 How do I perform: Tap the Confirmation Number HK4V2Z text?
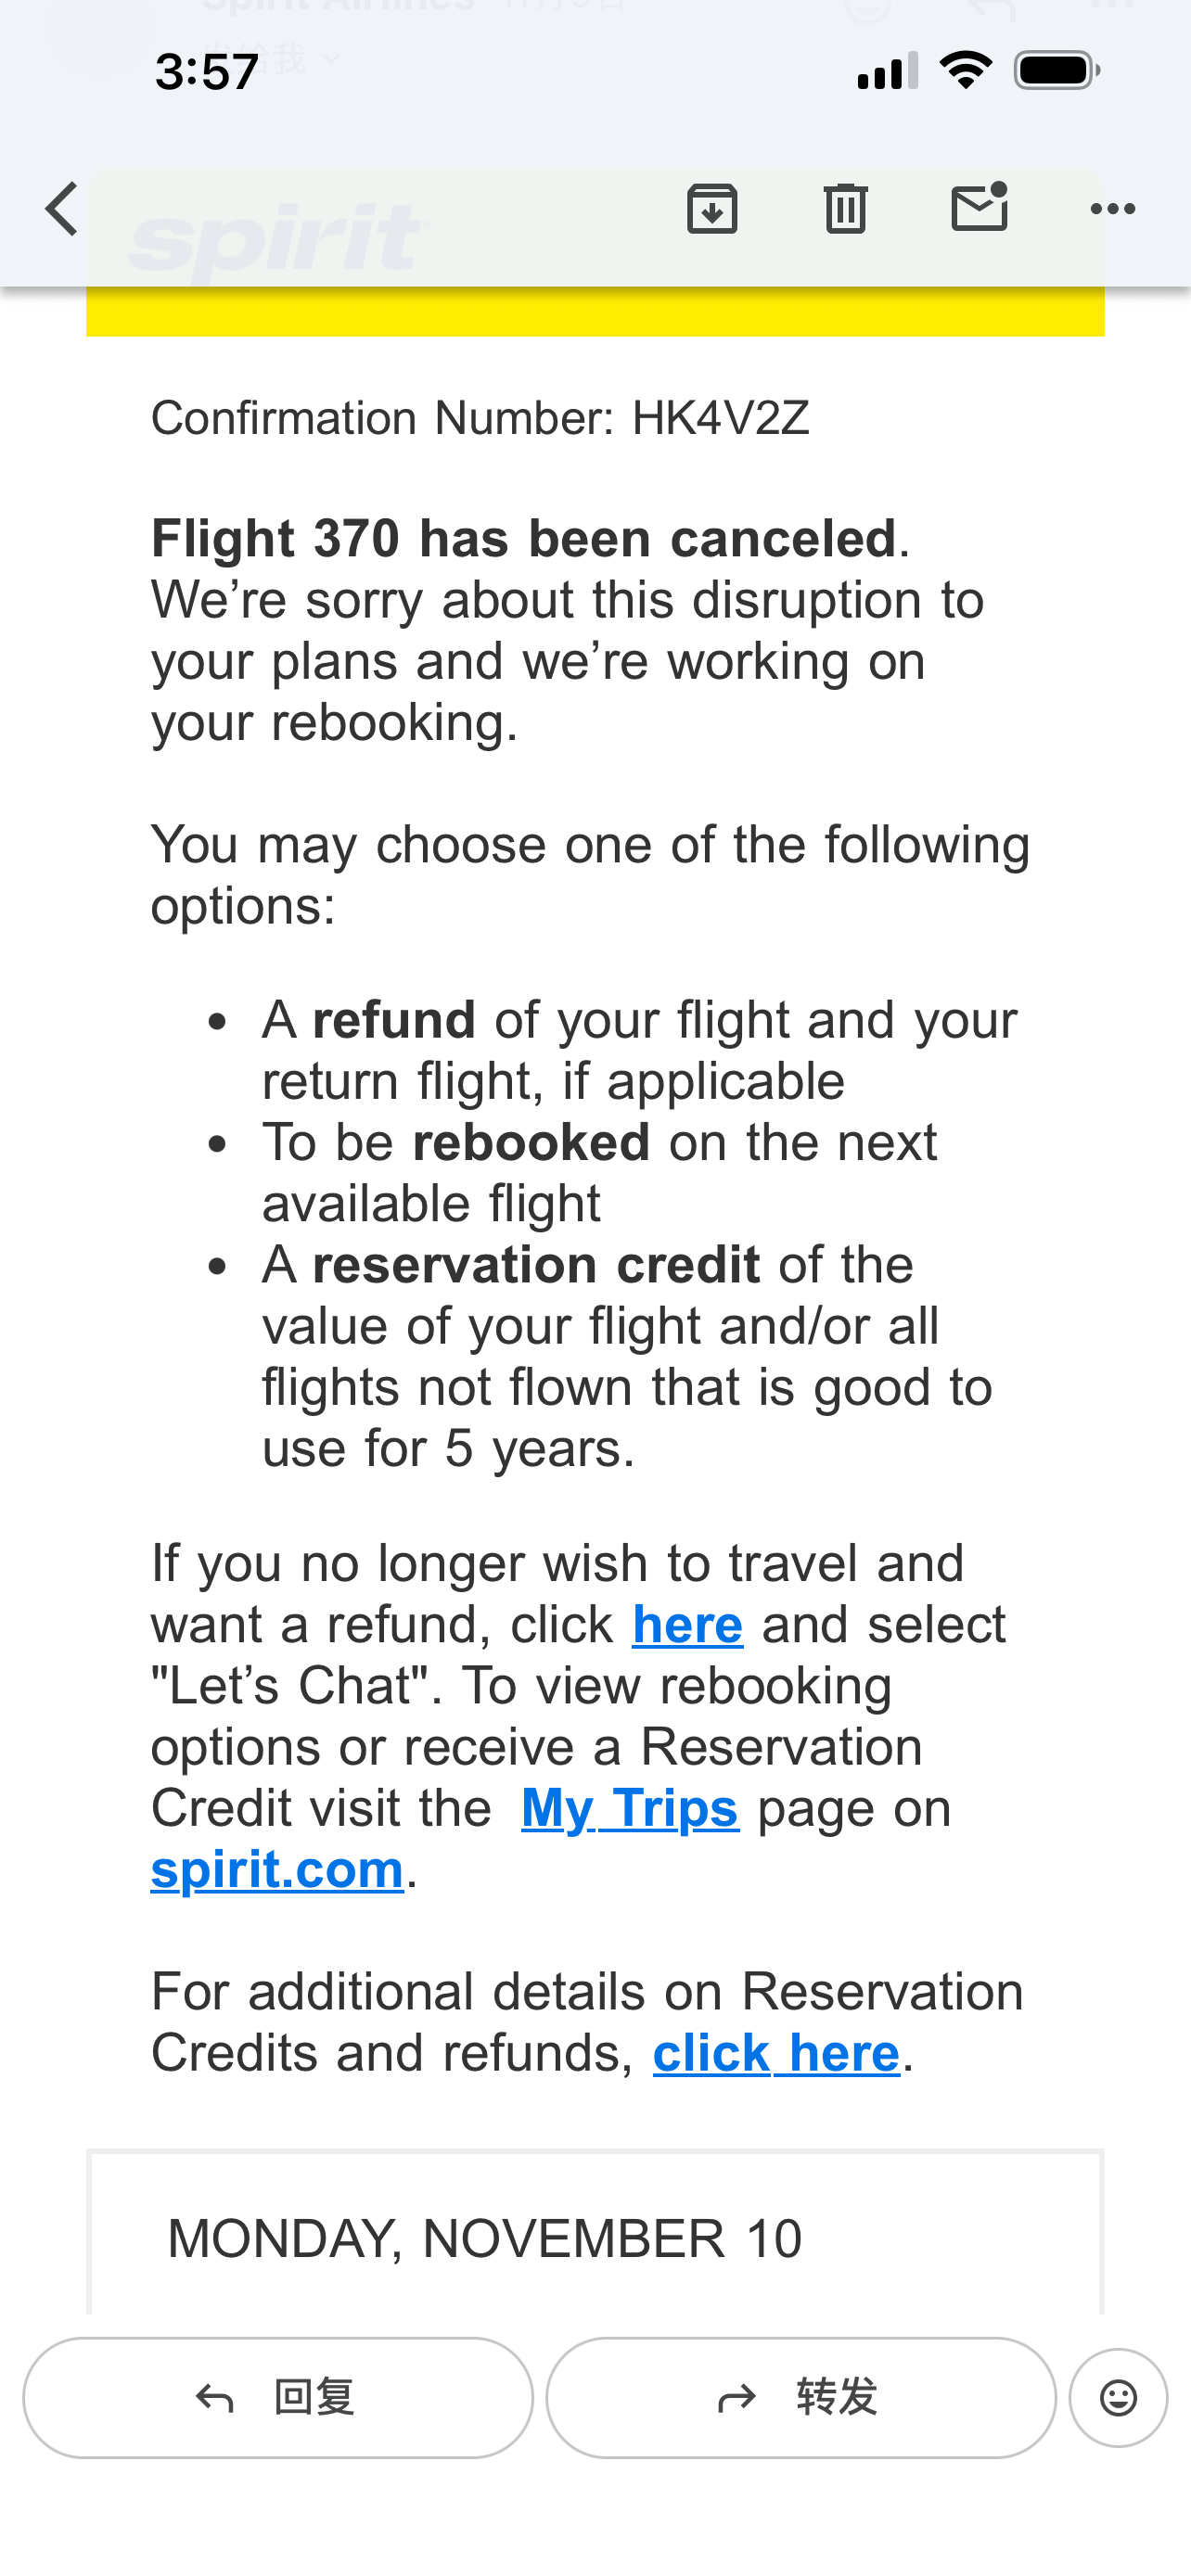(480, 418)
